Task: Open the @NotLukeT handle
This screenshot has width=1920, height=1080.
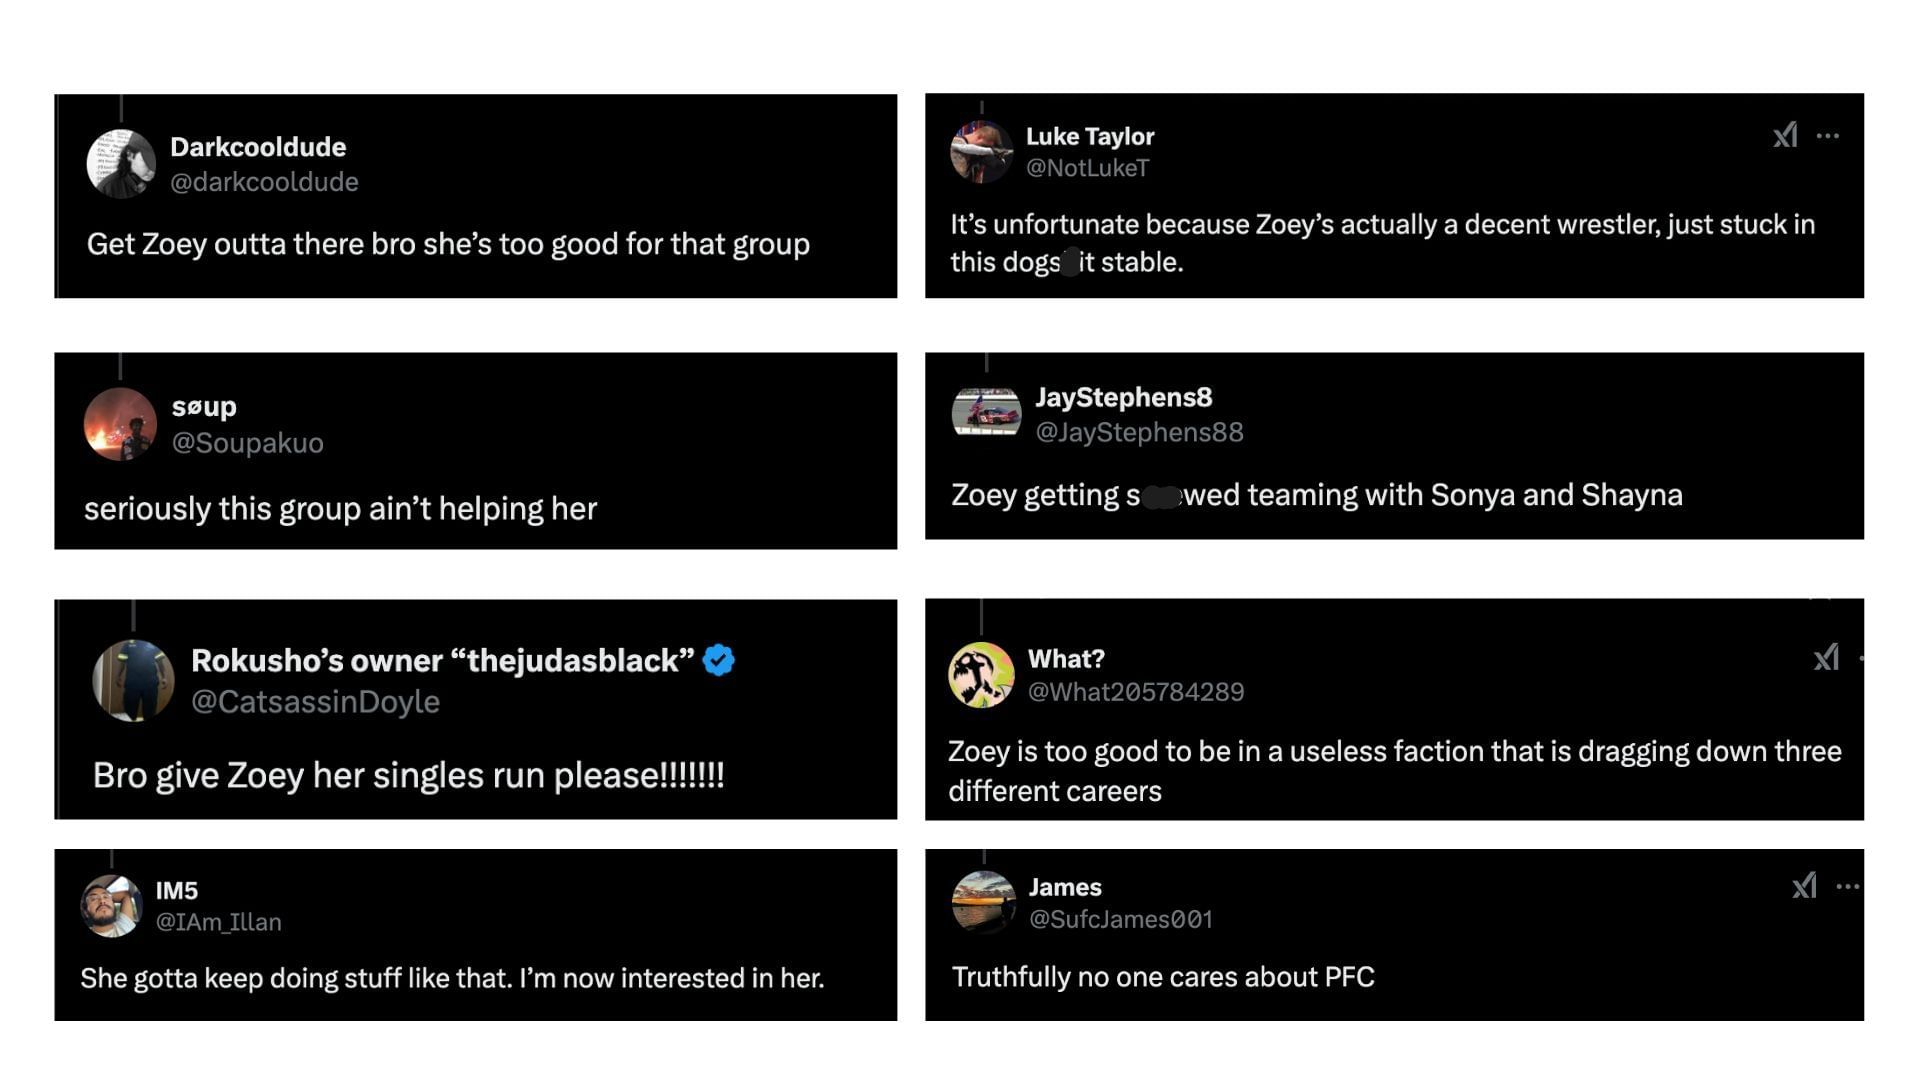Action: [x=1087, y=168]
